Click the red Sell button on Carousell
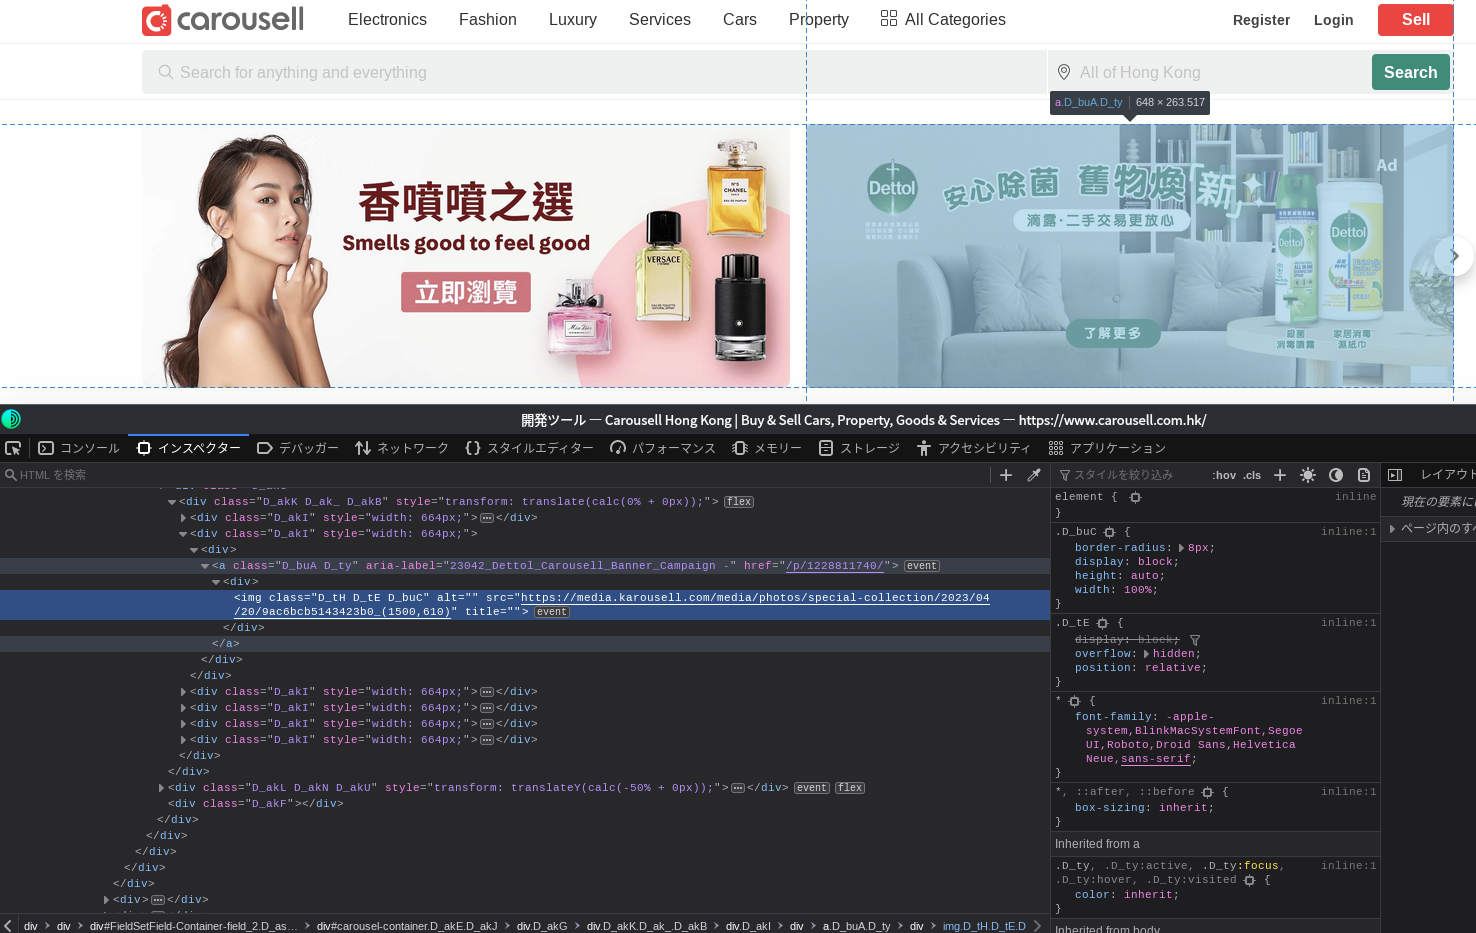Image resolution: width=1476 pixels, height=933 pixels. click(1415, 19)
